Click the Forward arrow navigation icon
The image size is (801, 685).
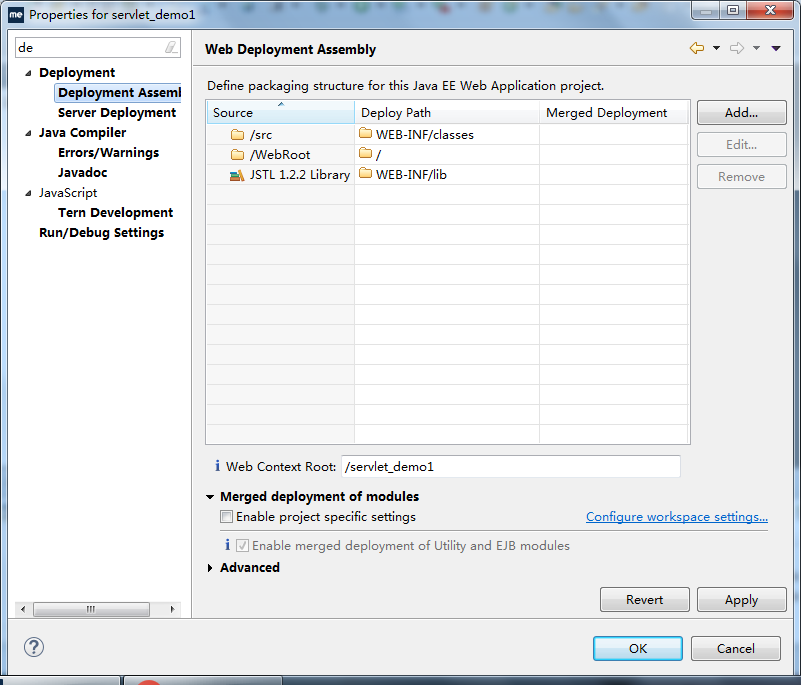737,48
